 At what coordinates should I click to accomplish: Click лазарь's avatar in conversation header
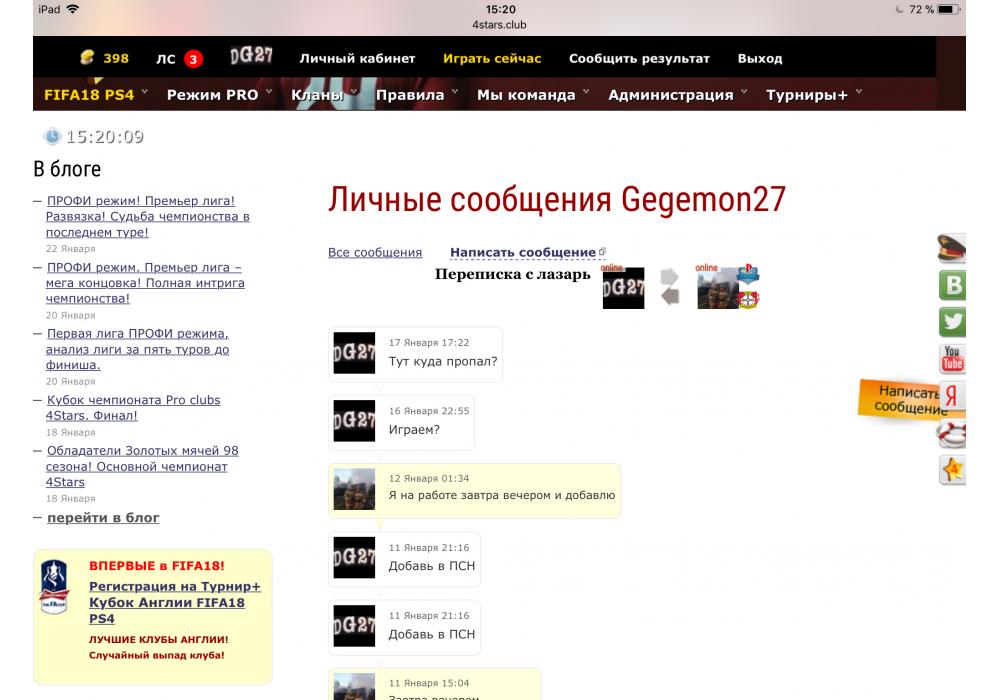point(718,288)
